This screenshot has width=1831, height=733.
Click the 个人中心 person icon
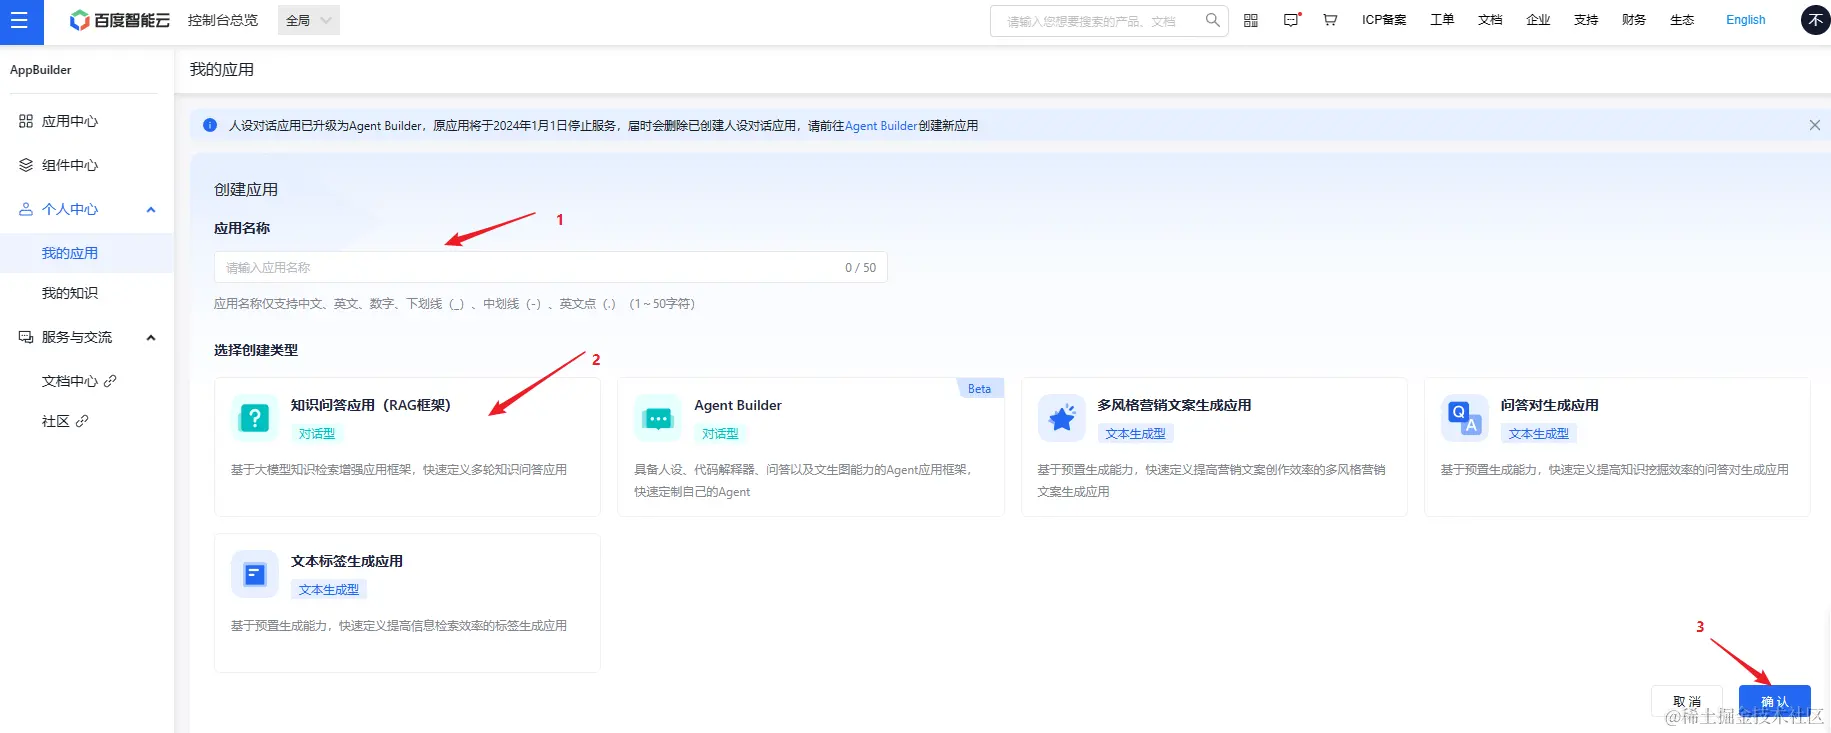(26, 209)
